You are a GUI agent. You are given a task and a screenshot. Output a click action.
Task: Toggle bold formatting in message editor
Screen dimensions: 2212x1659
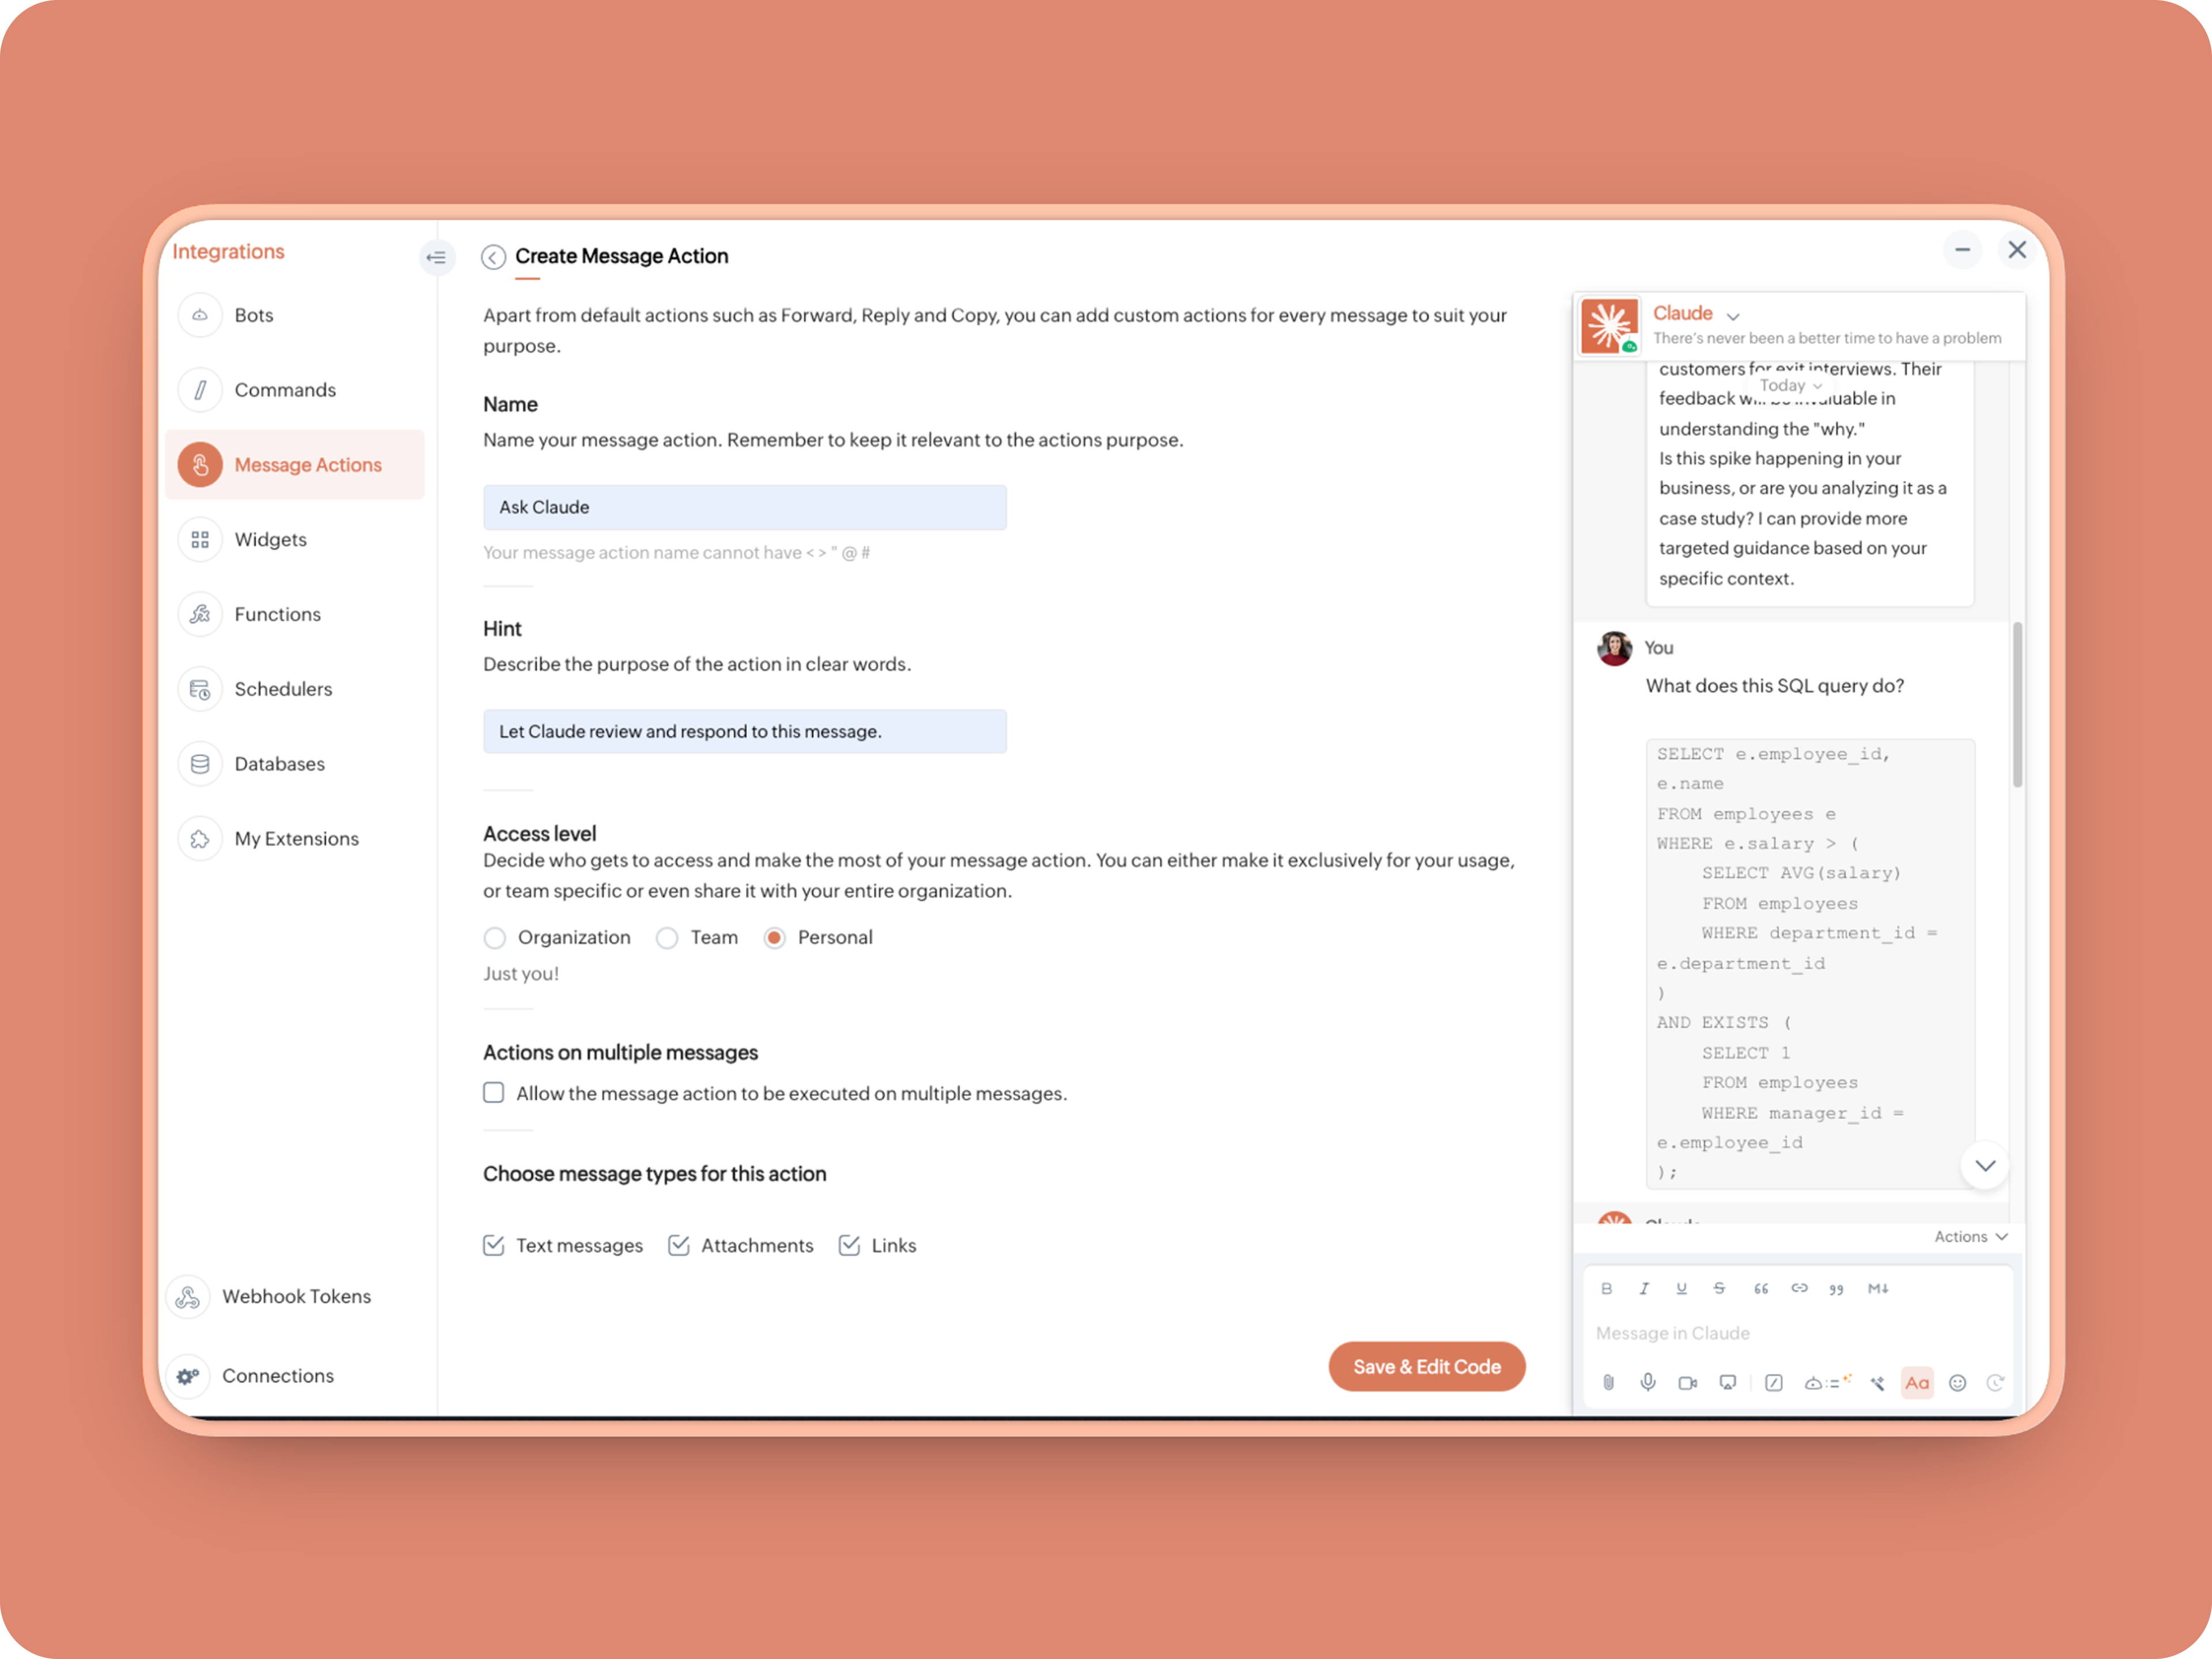click(1606, 1288)
